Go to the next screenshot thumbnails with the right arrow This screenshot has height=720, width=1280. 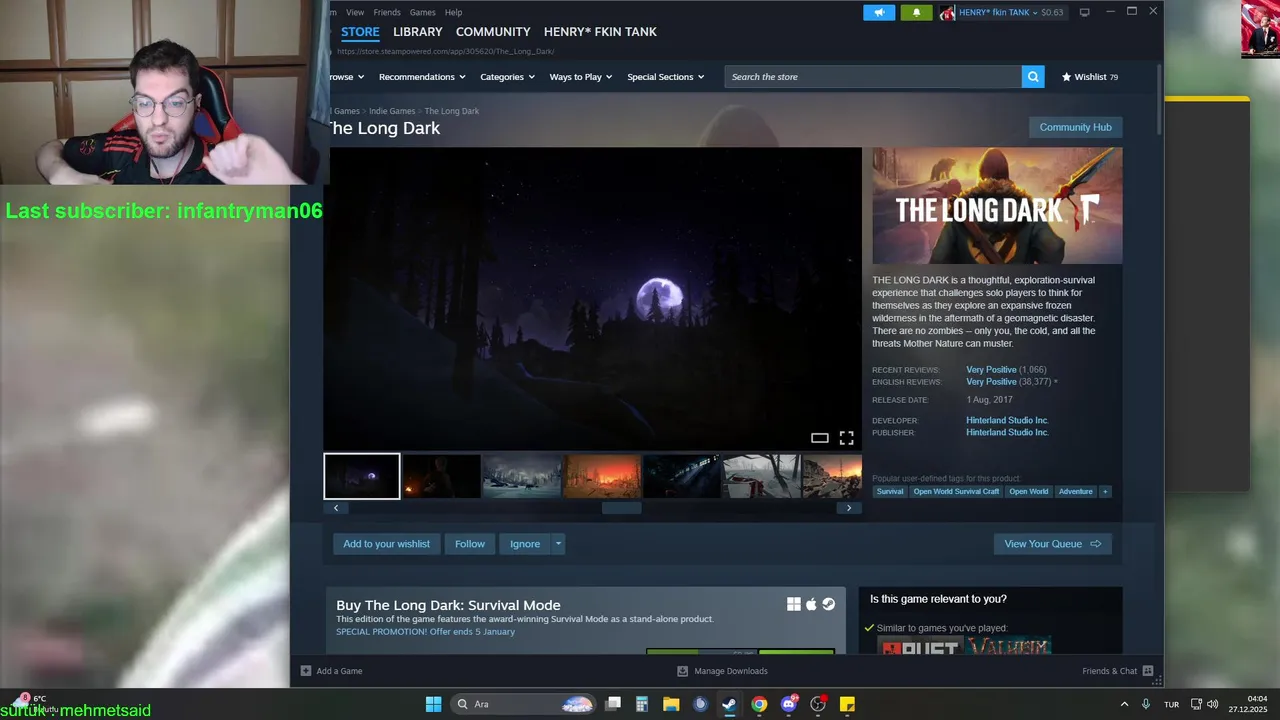pos(849,508)
